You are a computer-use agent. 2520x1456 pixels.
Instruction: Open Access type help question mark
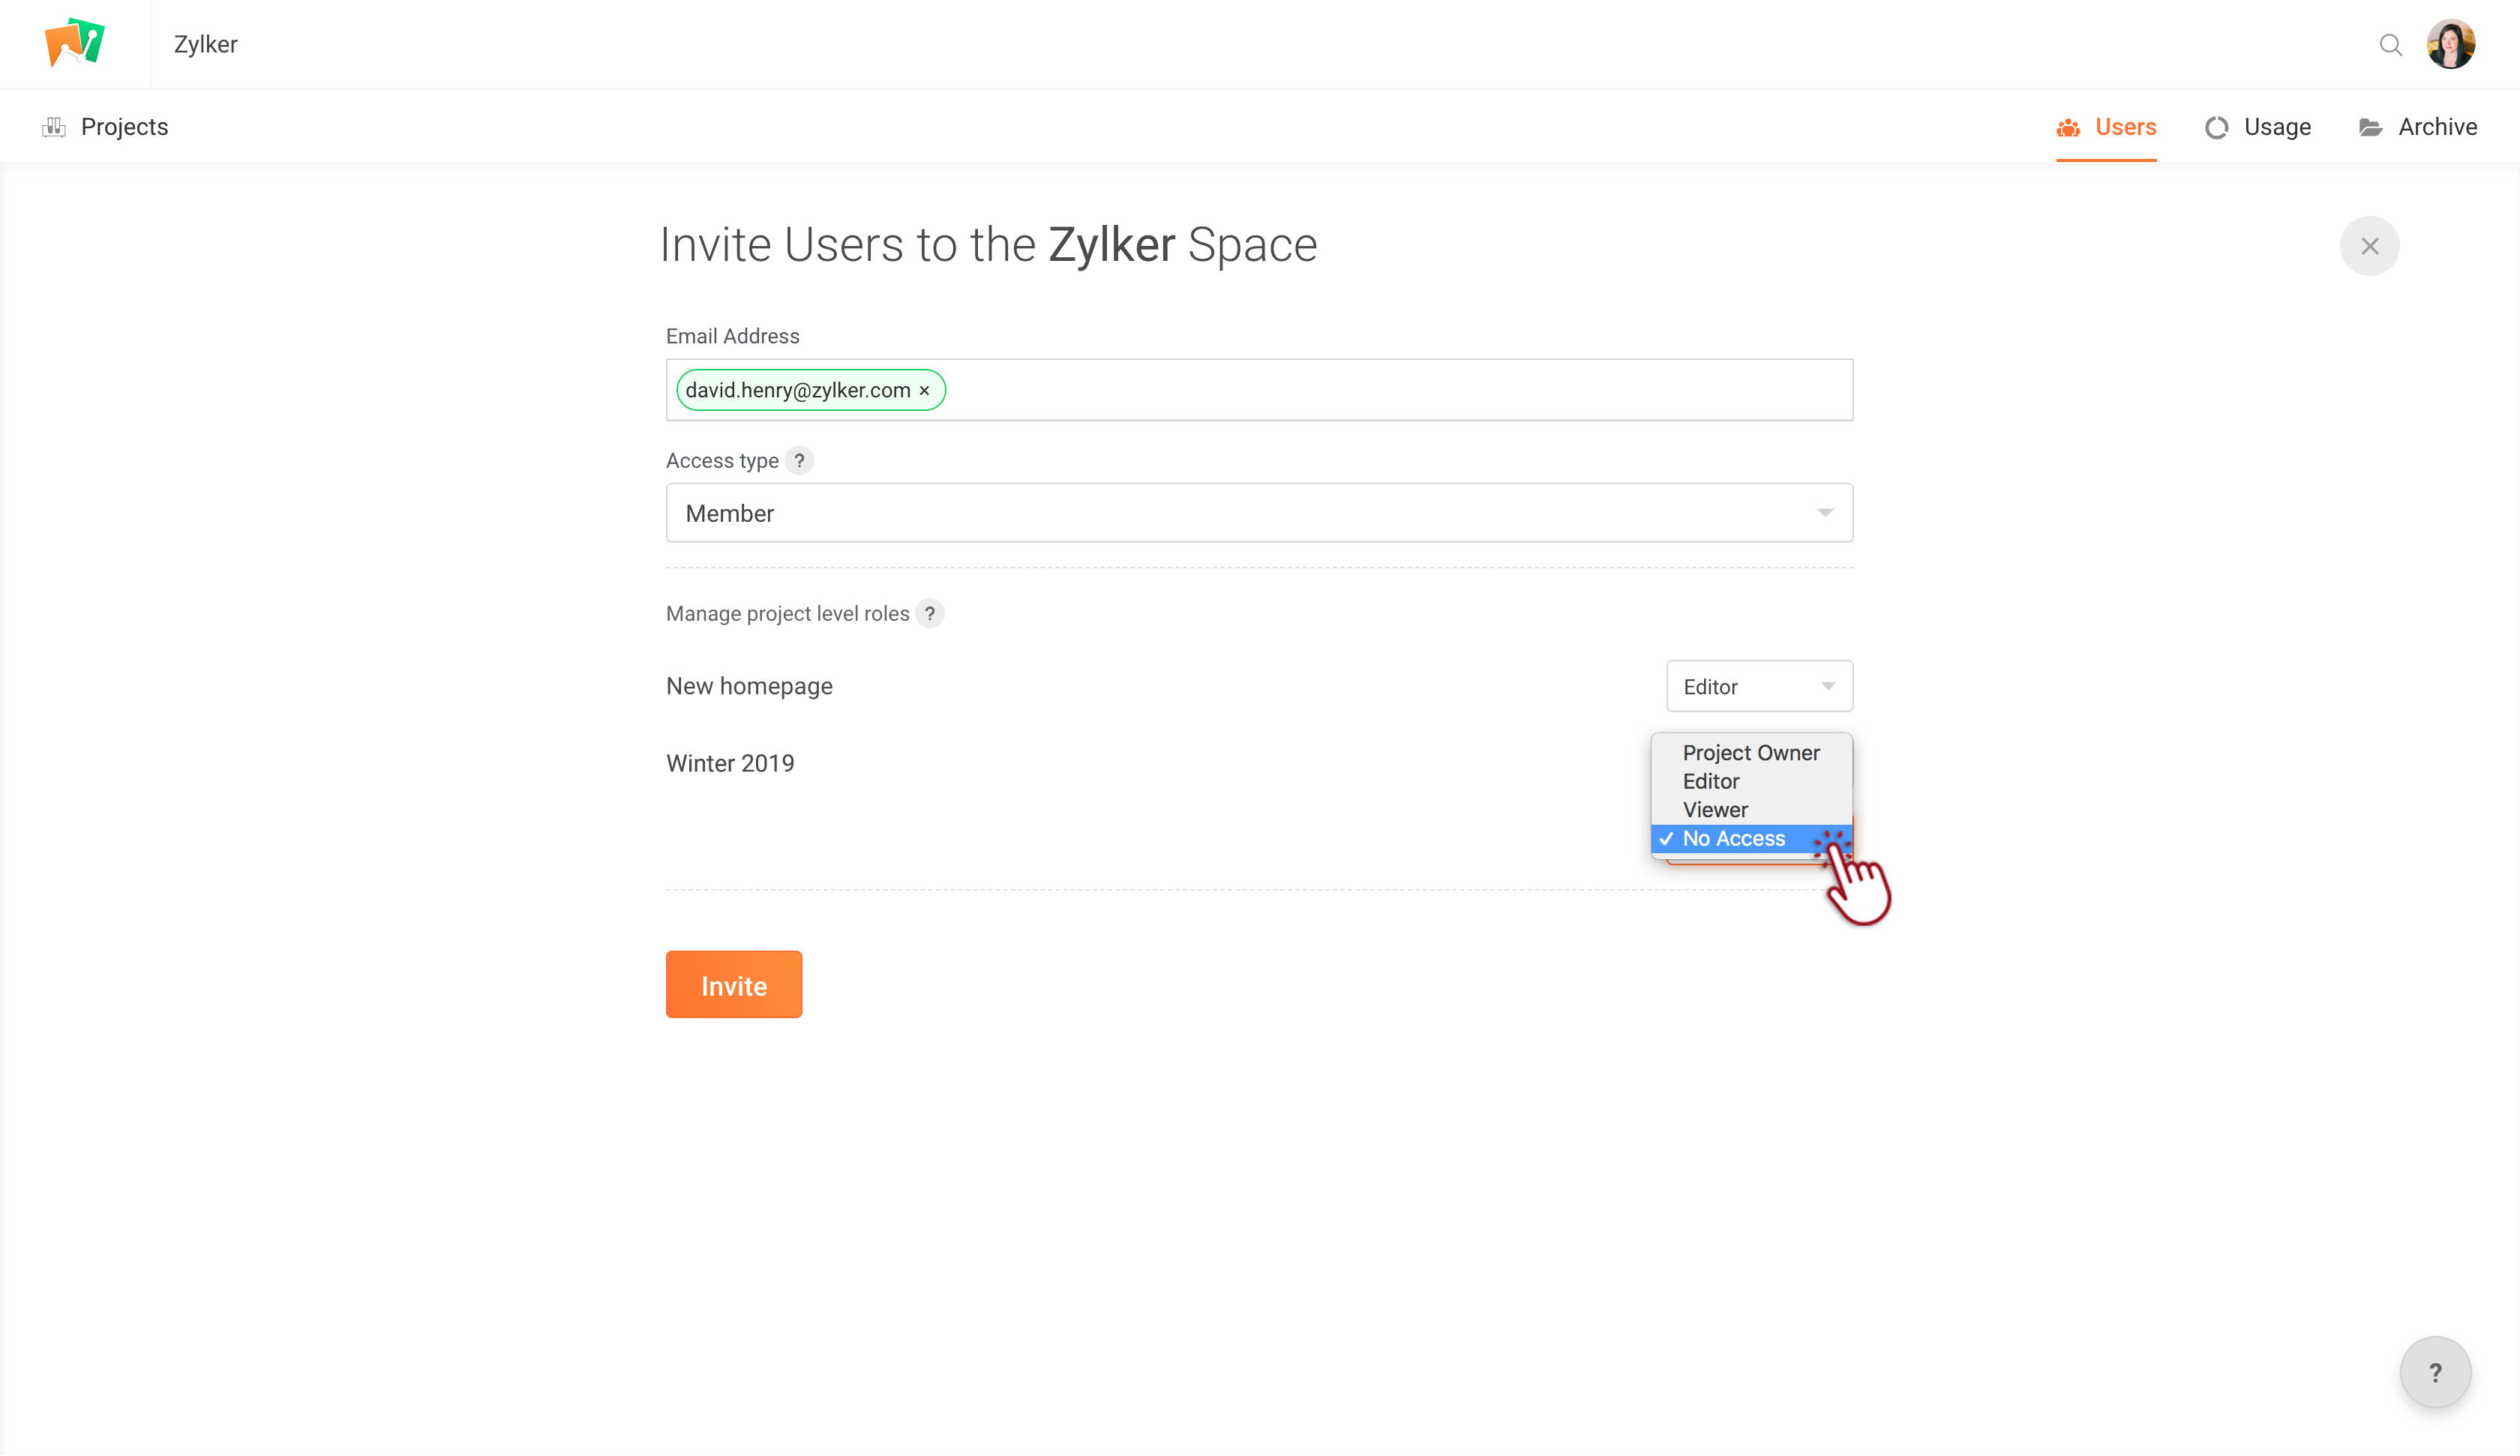pyautogui.click(x=799, y=461)
